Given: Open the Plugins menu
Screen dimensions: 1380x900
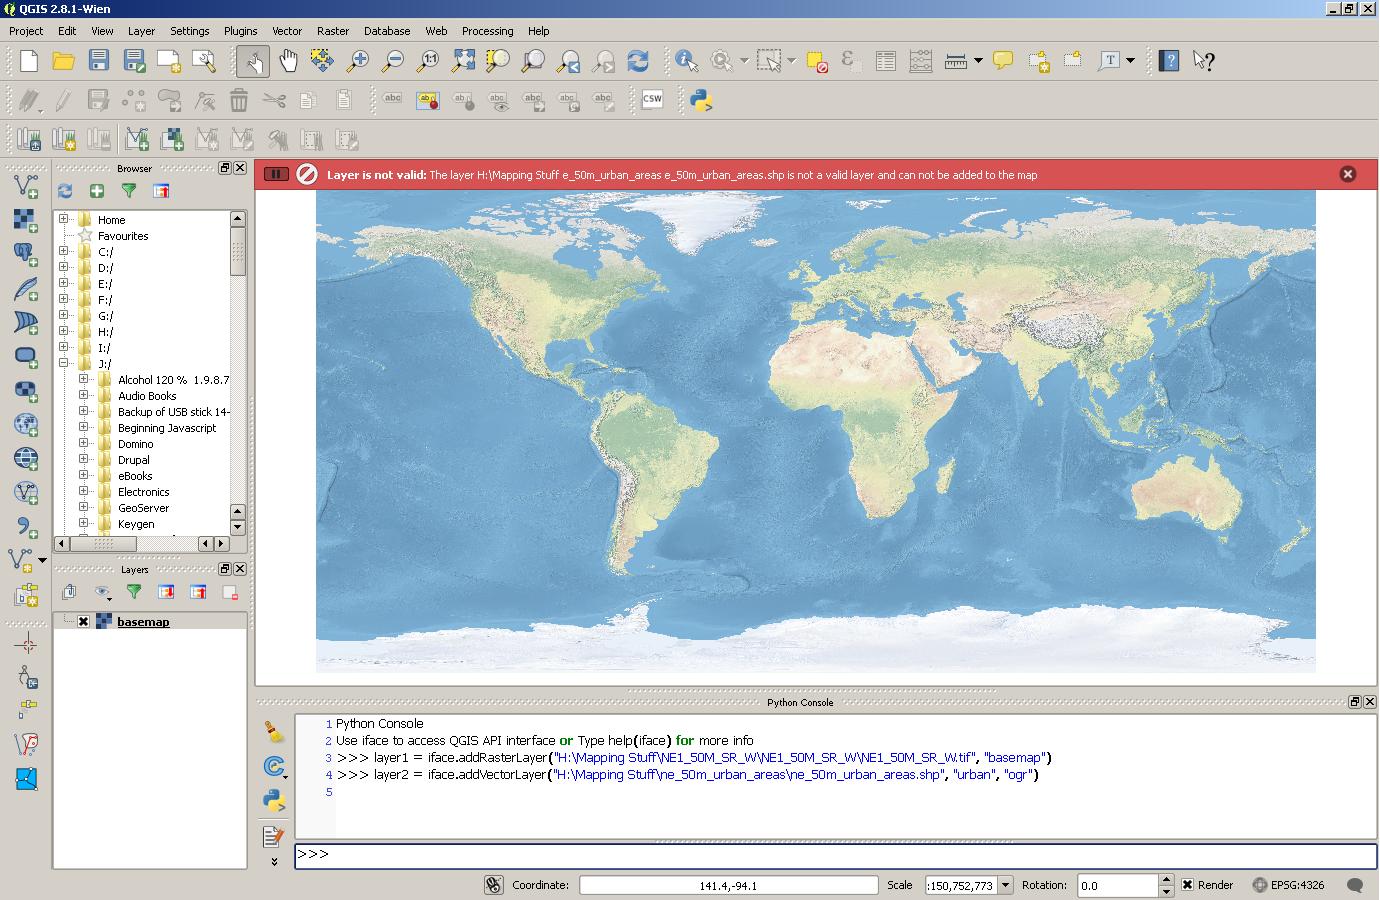Looking at the screenshot, I should click(x=240, y=31).
